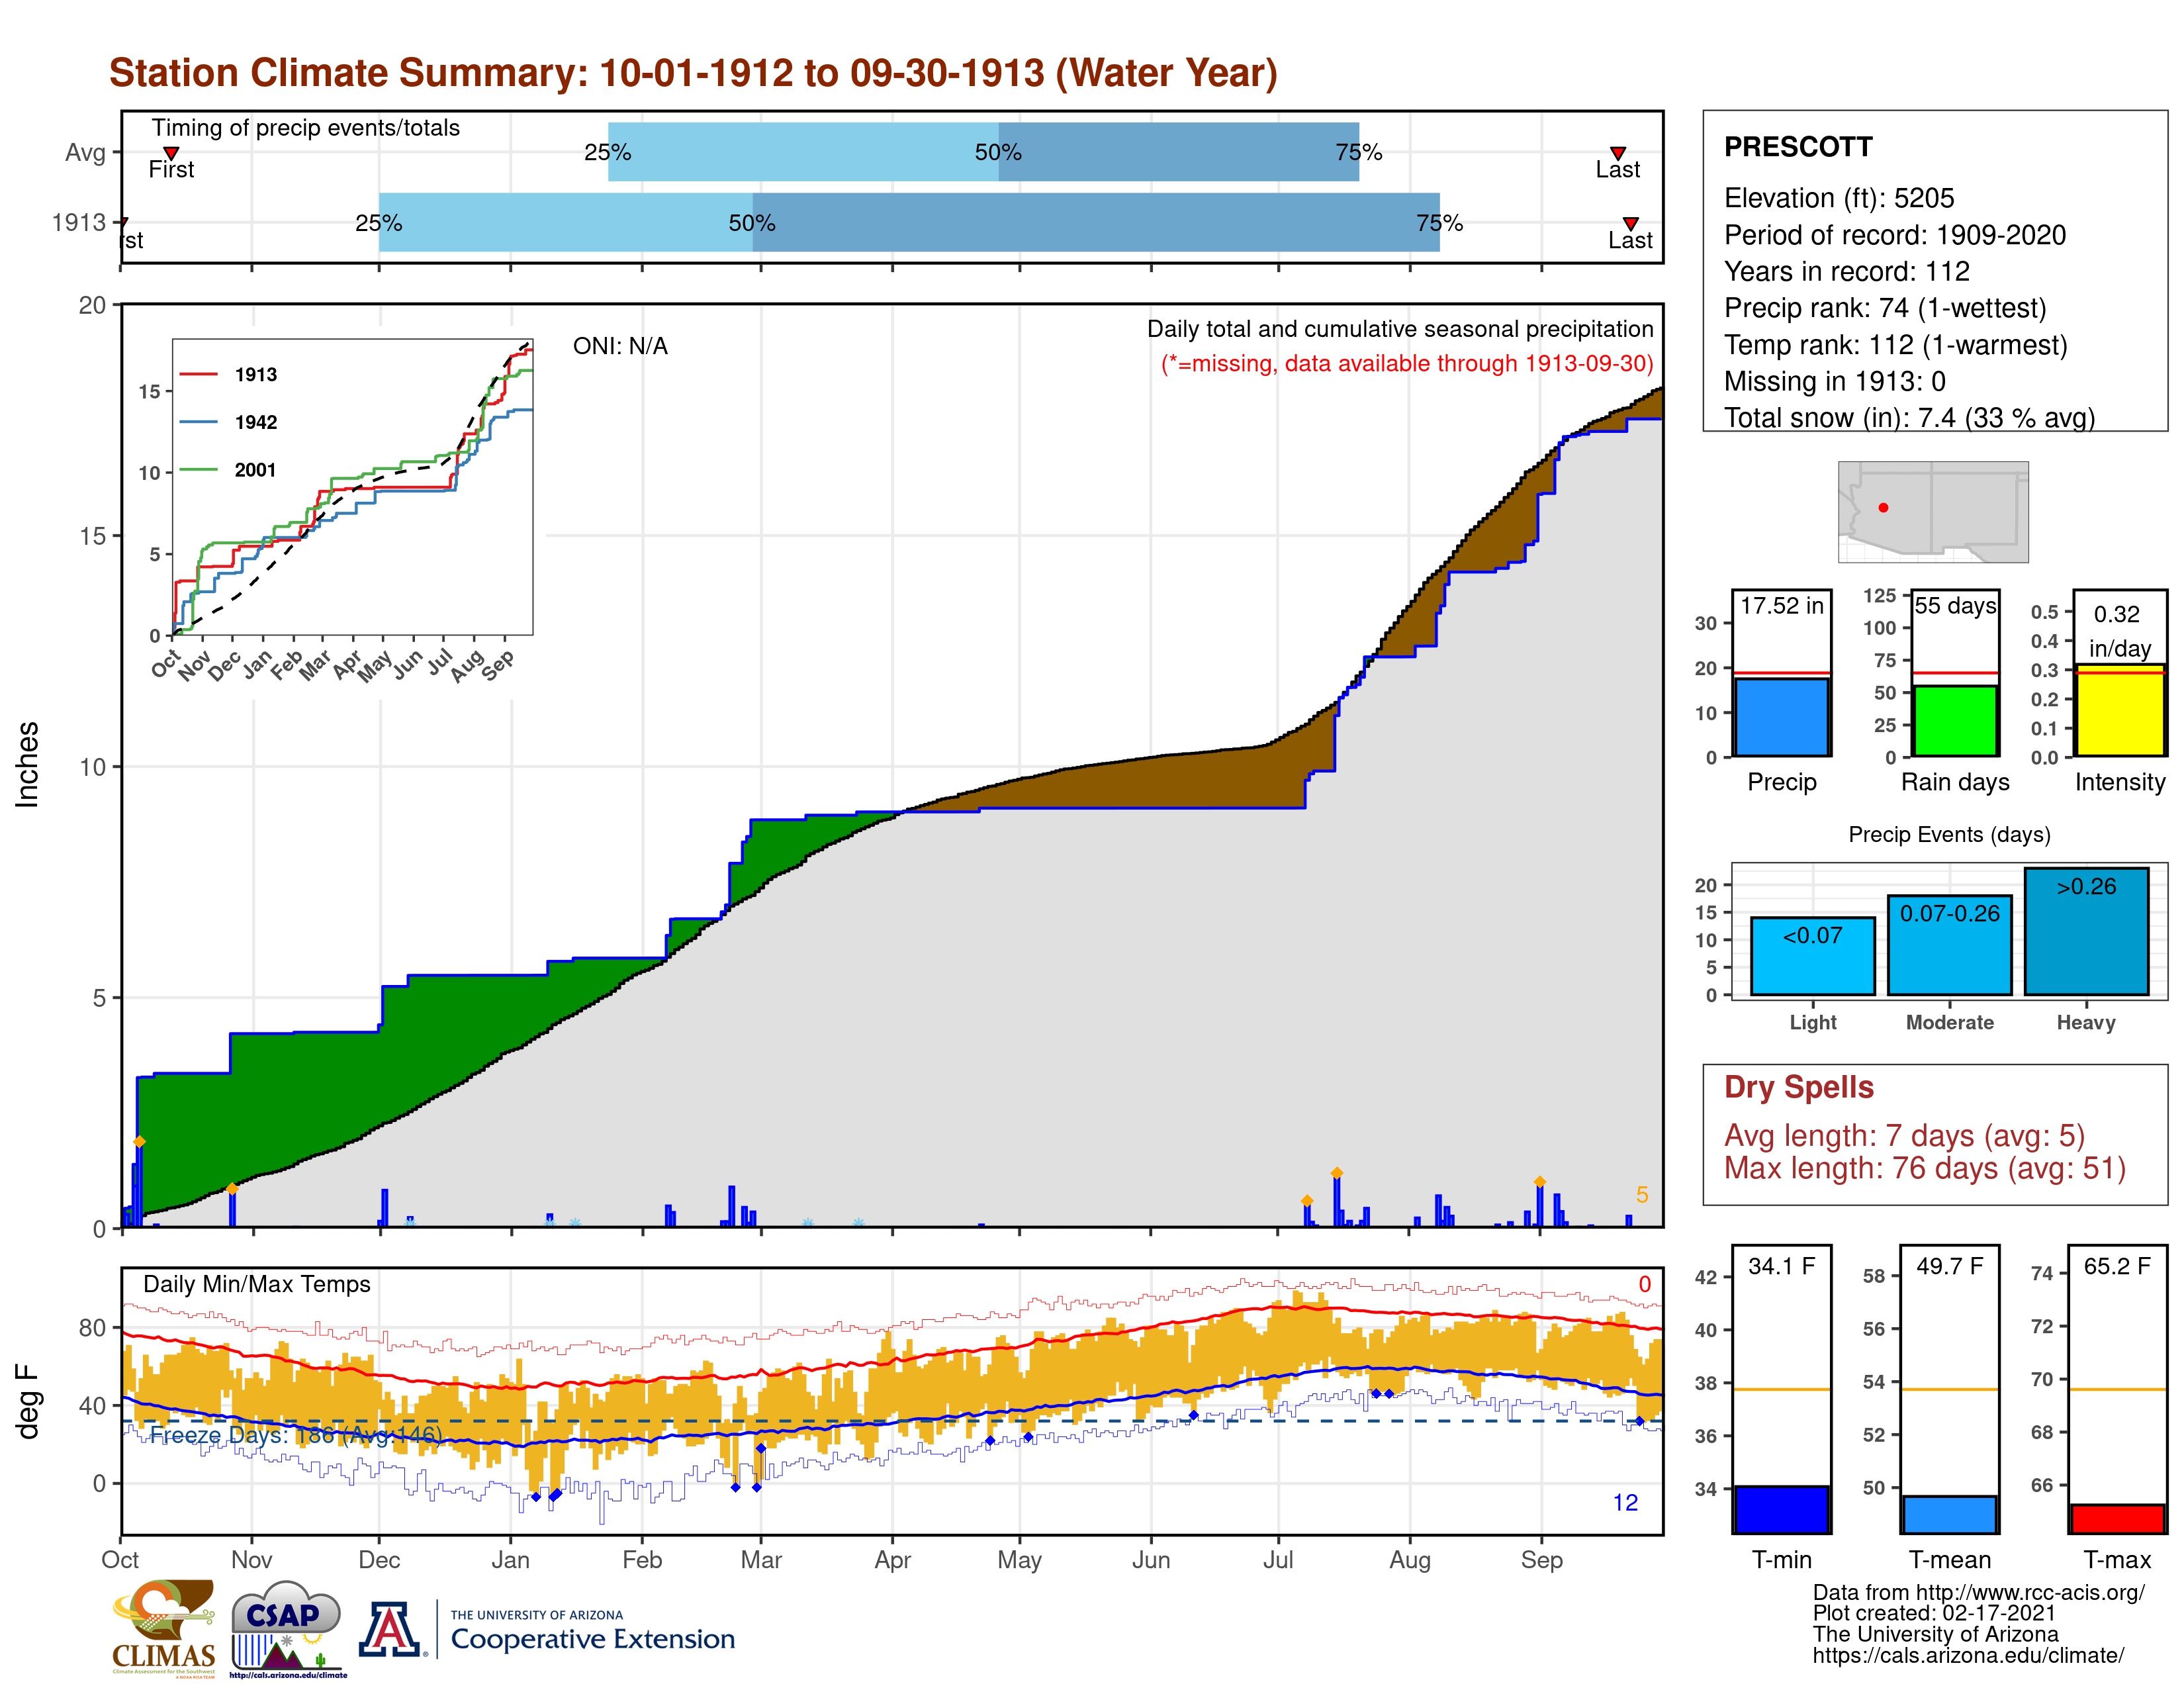This screenshot has width=2184, height=1688.
Task: Click the 'Inches' y-axis label
Action: 27,764
